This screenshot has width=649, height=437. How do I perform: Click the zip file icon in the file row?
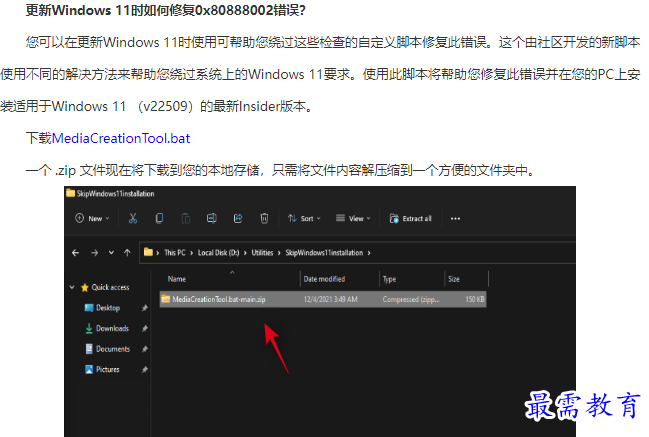[166, 299]
